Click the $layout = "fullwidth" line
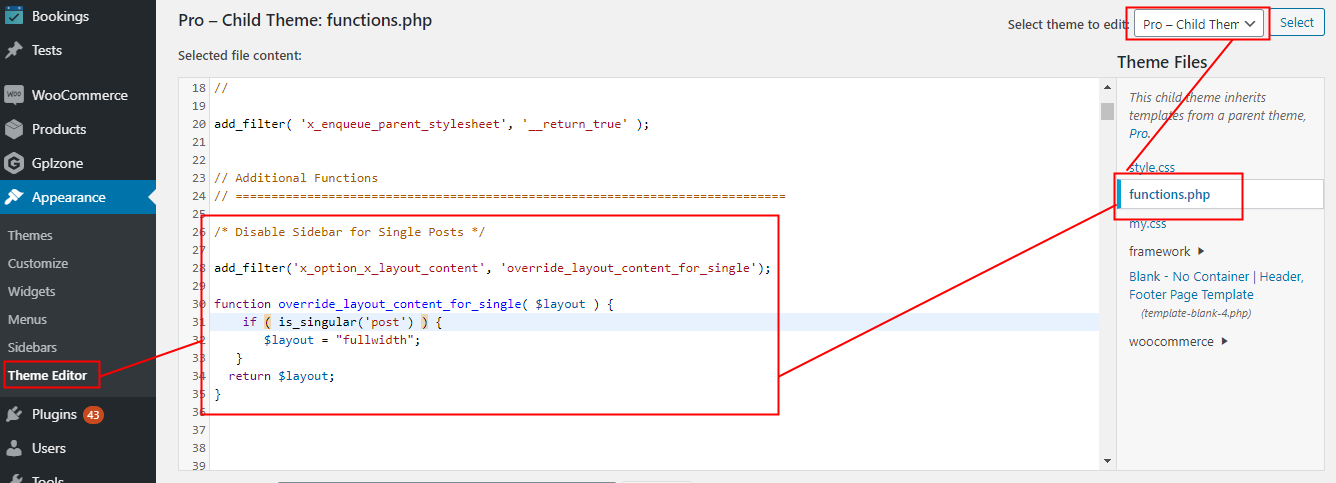This screenshot has width=1336, height=483. point(342,340)
